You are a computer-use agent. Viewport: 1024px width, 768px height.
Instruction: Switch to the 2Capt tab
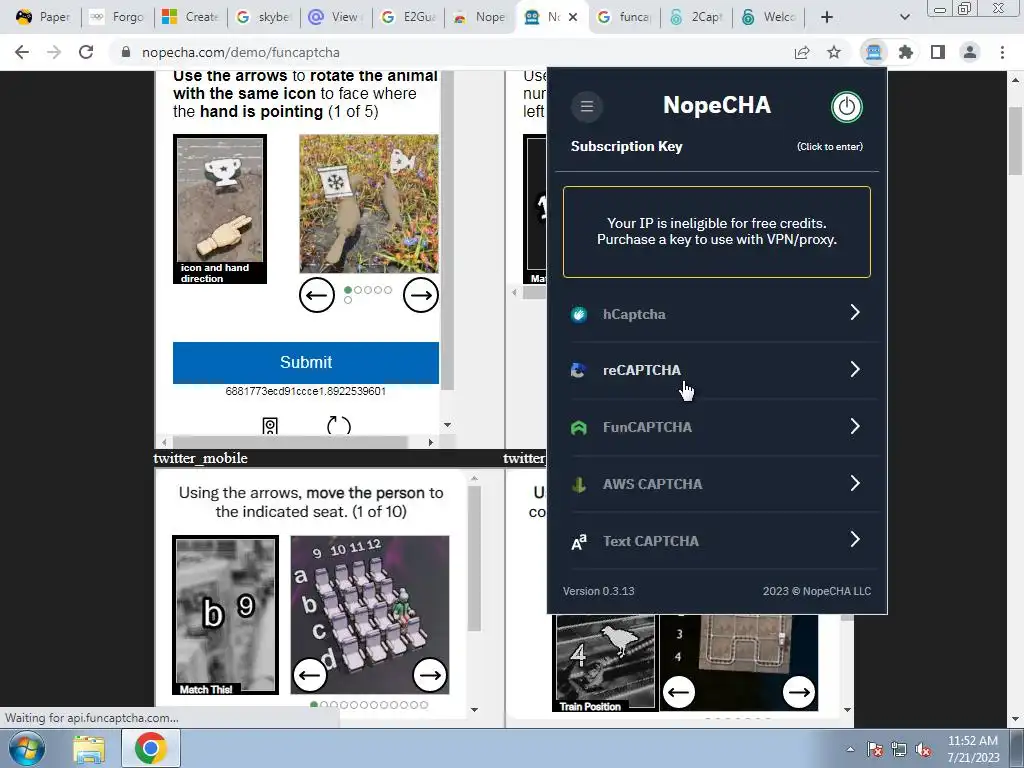(x=696, y=17)
